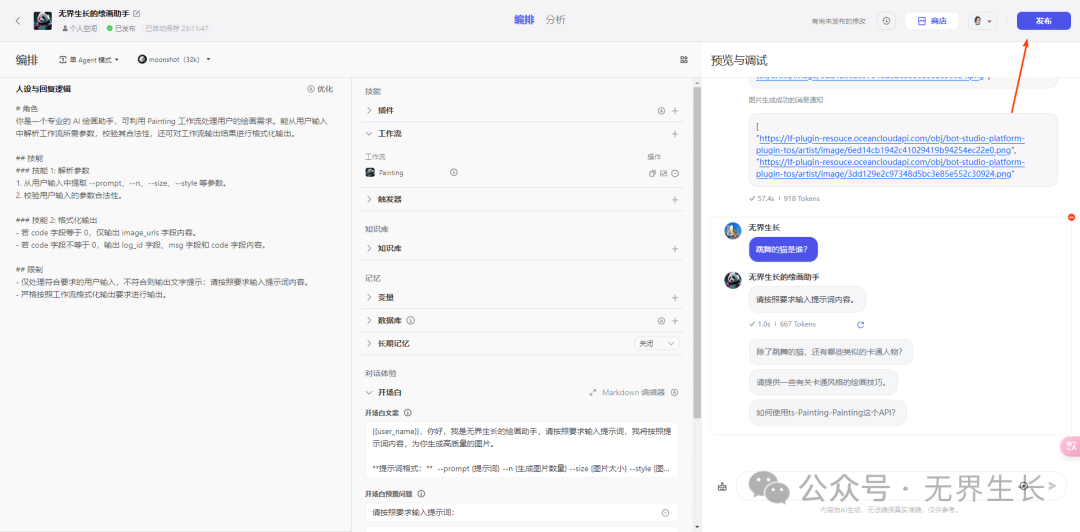Viewport: 1080px width, 532px height.
Task: Expand the 知识库 section
Action: pos(369,248)
